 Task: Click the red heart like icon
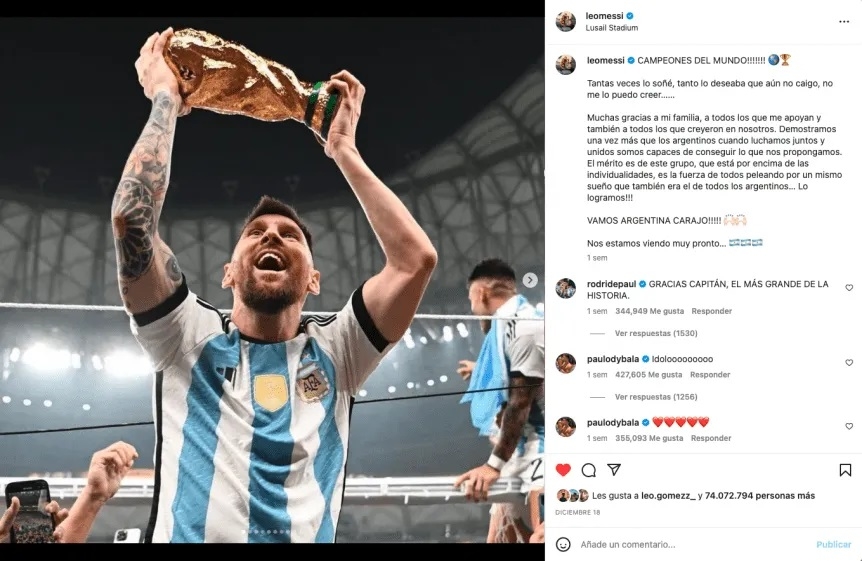coord(563,470)
